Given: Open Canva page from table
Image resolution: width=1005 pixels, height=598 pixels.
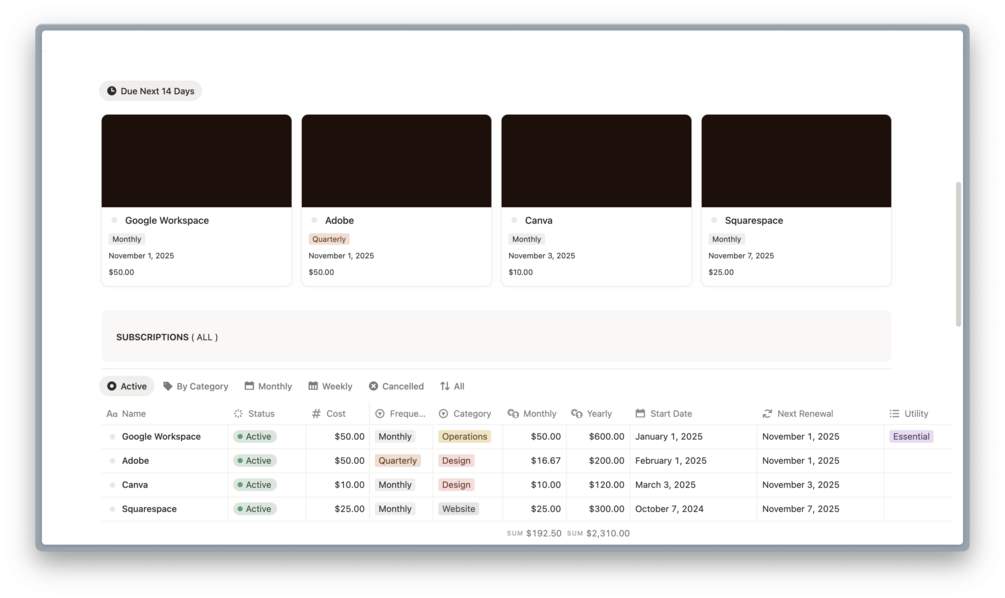Looking at the screenshot, I should coord(135,485).
